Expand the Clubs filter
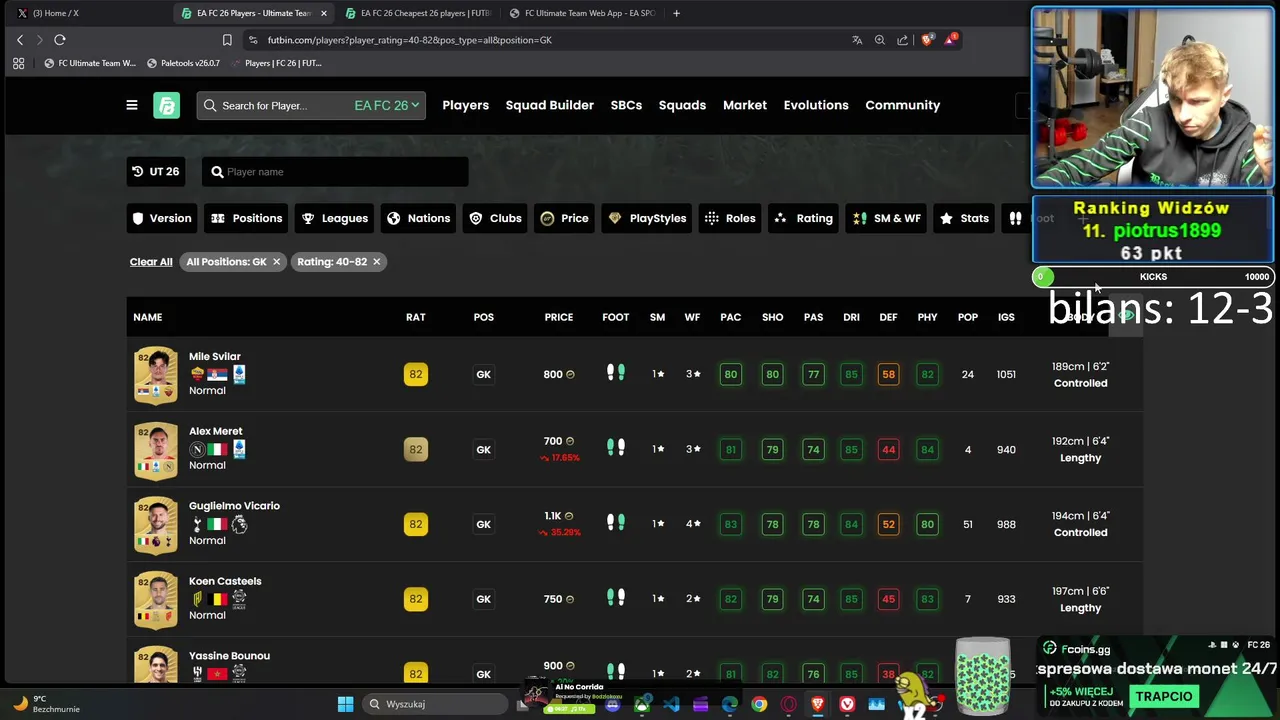Viewport: 1280px width, 720px height. 496,218
